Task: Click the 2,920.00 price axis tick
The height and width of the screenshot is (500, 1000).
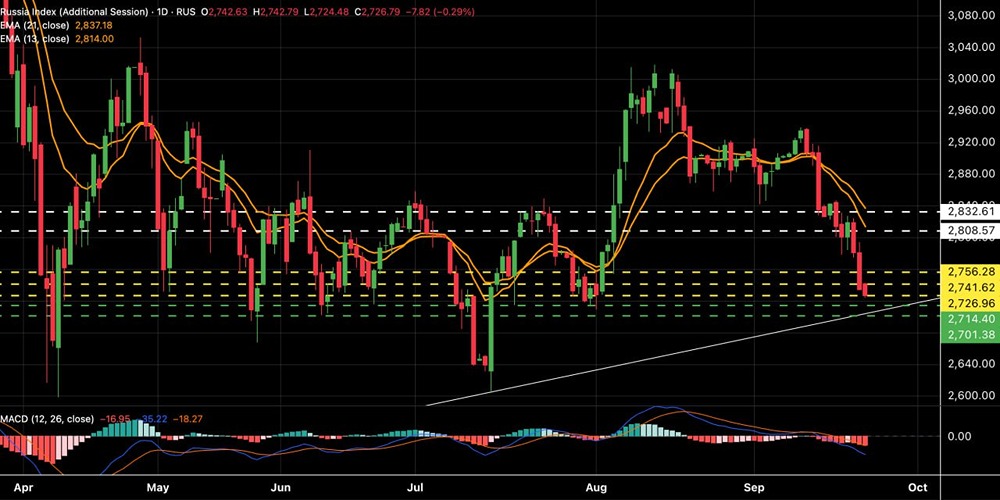Action: 971,142
